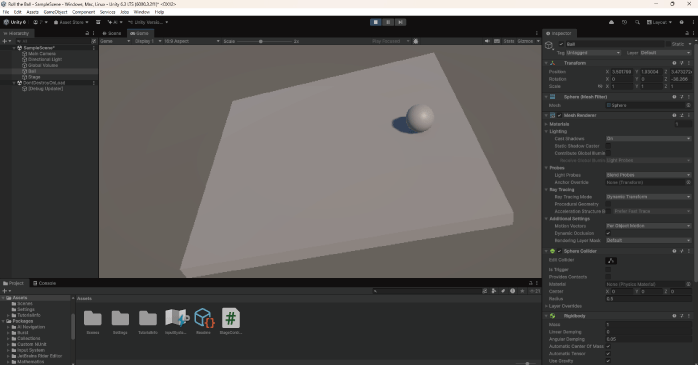Click the Rotation Z input field
Image resolution: width=698 pixels, height=365 pixels.
click(x=681, y=79)
